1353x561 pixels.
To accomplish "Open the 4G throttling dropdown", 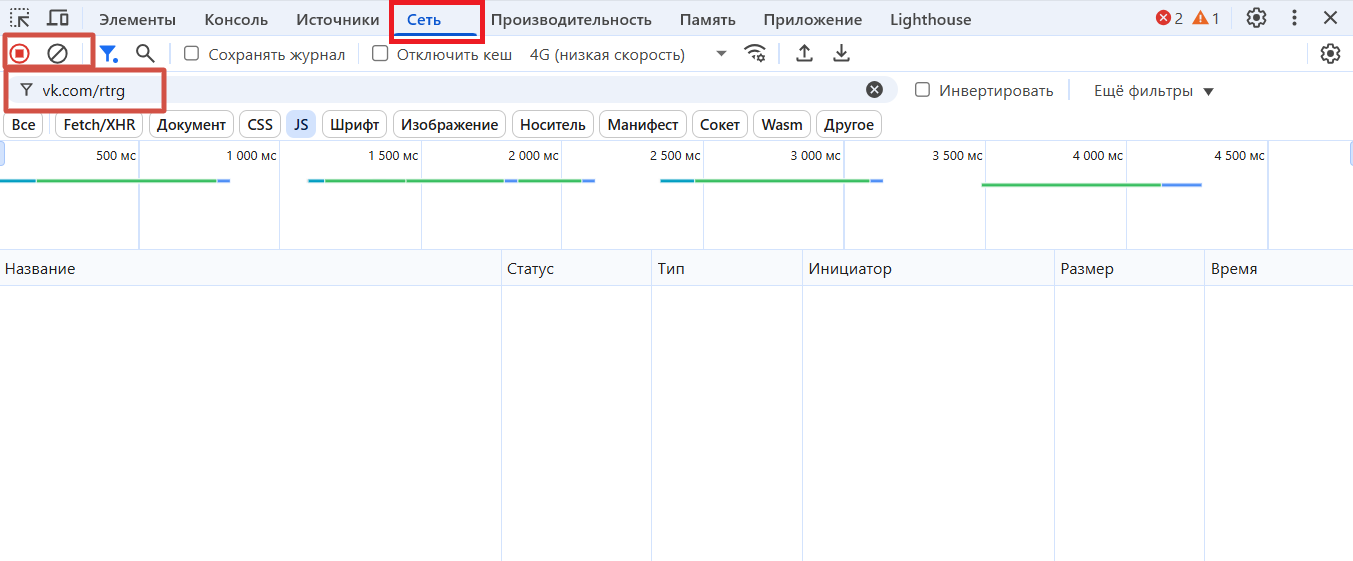I will pyautogui.click(x=627, y=54).
